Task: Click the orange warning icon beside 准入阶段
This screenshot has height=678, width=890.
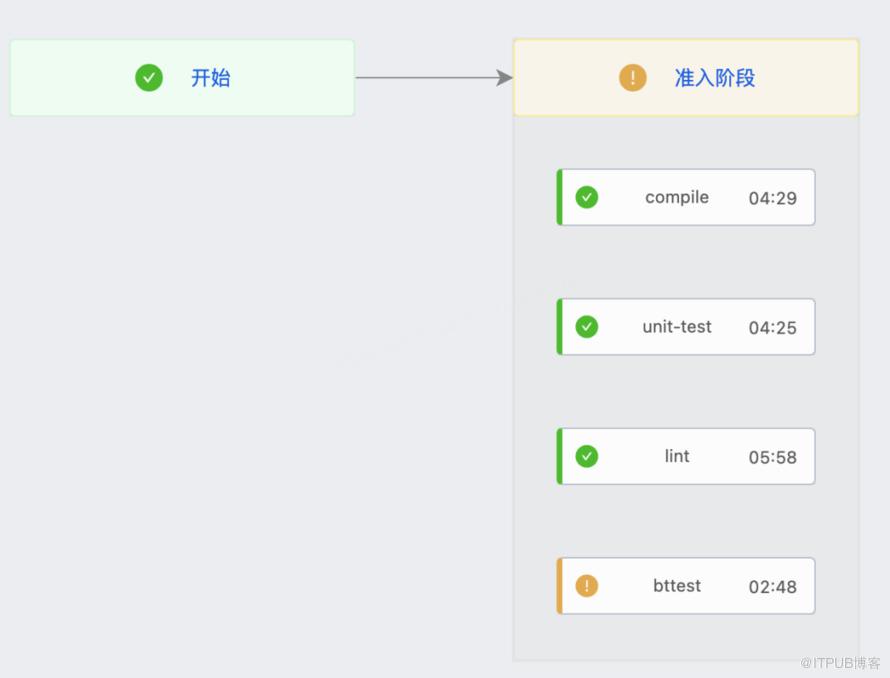Action: coord(633,78)
